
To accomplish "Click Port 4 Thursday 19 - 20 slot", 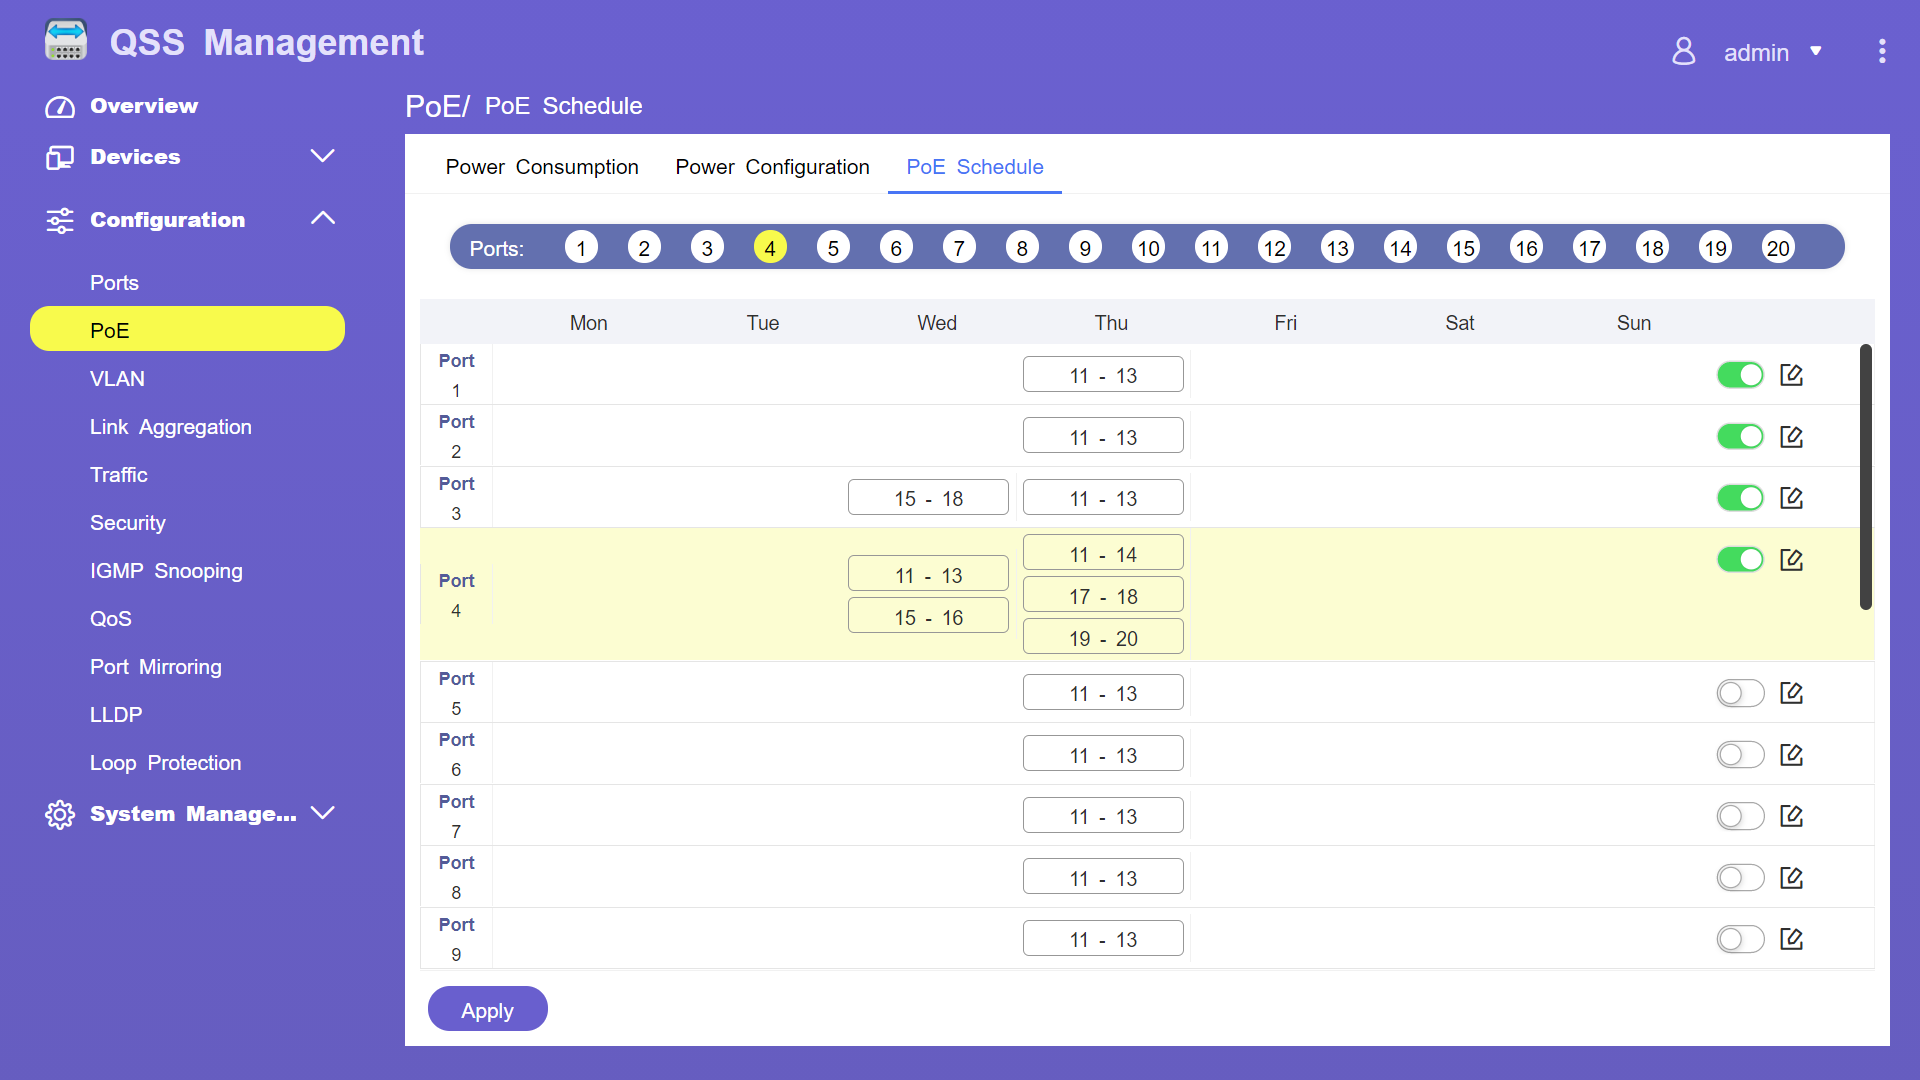I will pos(1103,637).
